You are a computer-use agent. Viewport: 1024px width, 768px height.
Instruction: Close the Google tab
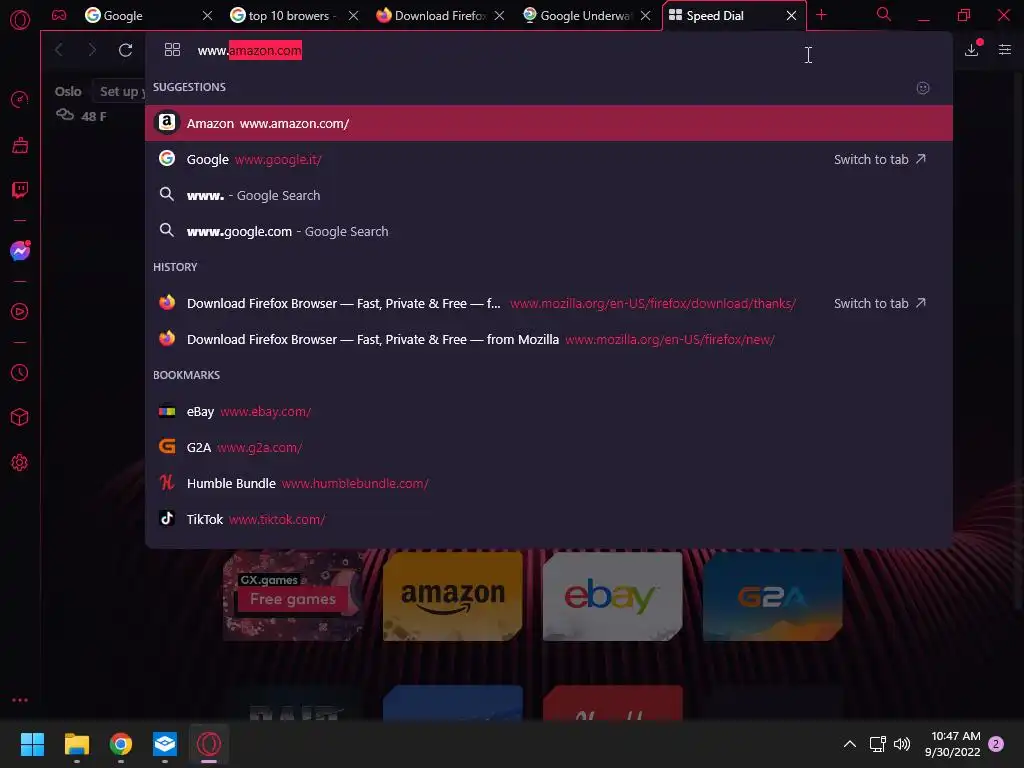pos(207,16)
